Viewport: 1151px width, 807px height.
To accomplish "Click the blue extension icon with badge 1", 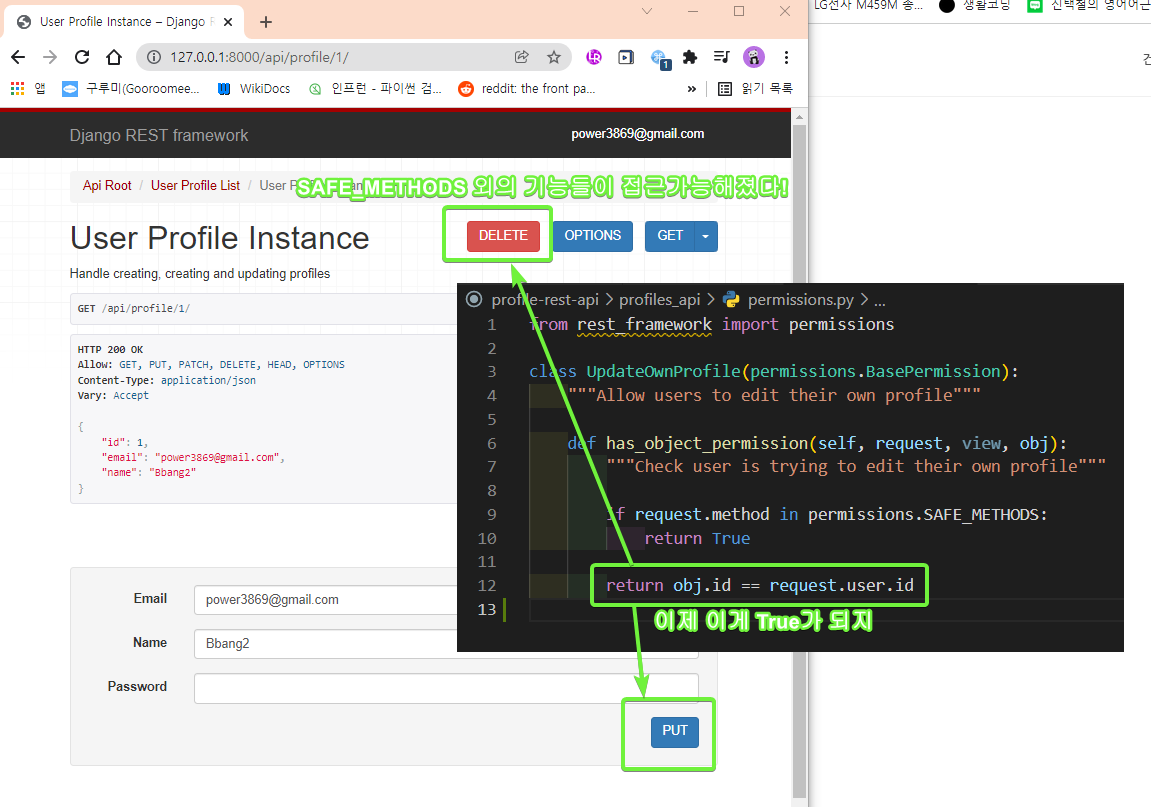I will pyautogui.click(x=659, y=56).
